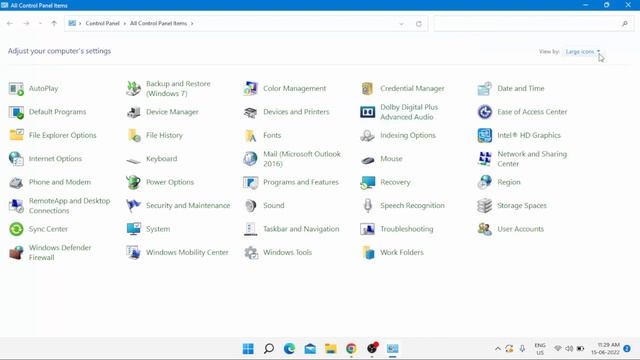
Task: Open the Dolby Digital Plus icon
Action: [x=367, y=112]
